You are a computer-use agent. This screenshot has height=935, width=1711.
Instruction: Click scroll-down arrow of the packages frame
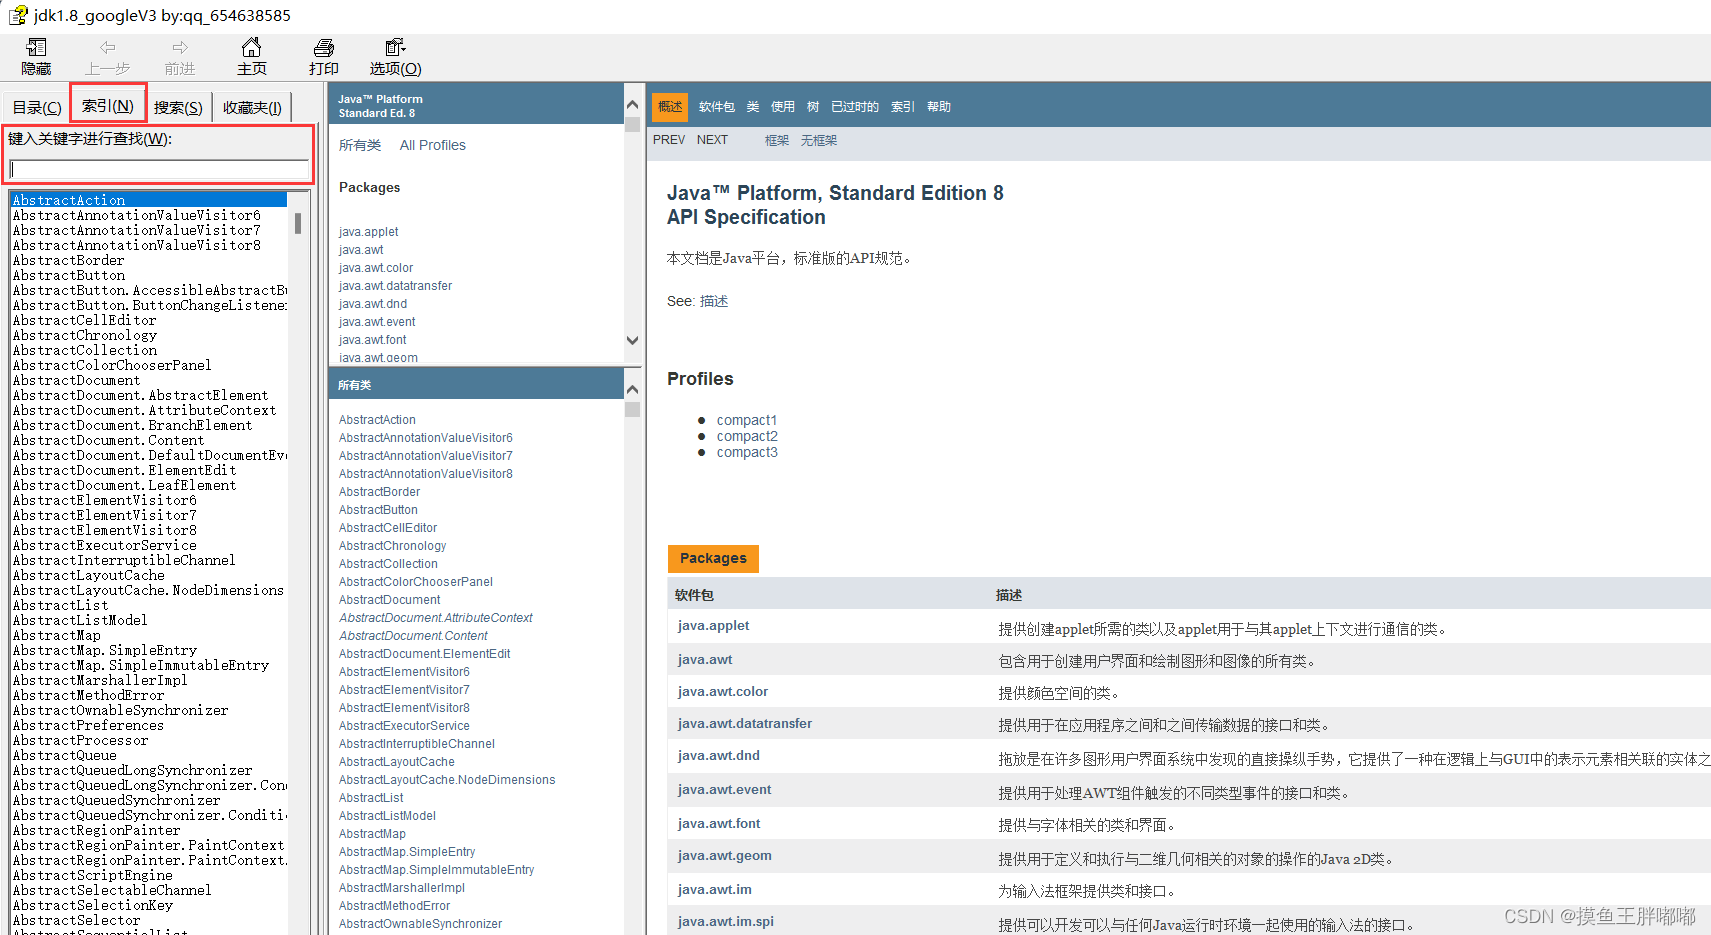[632, 340]
